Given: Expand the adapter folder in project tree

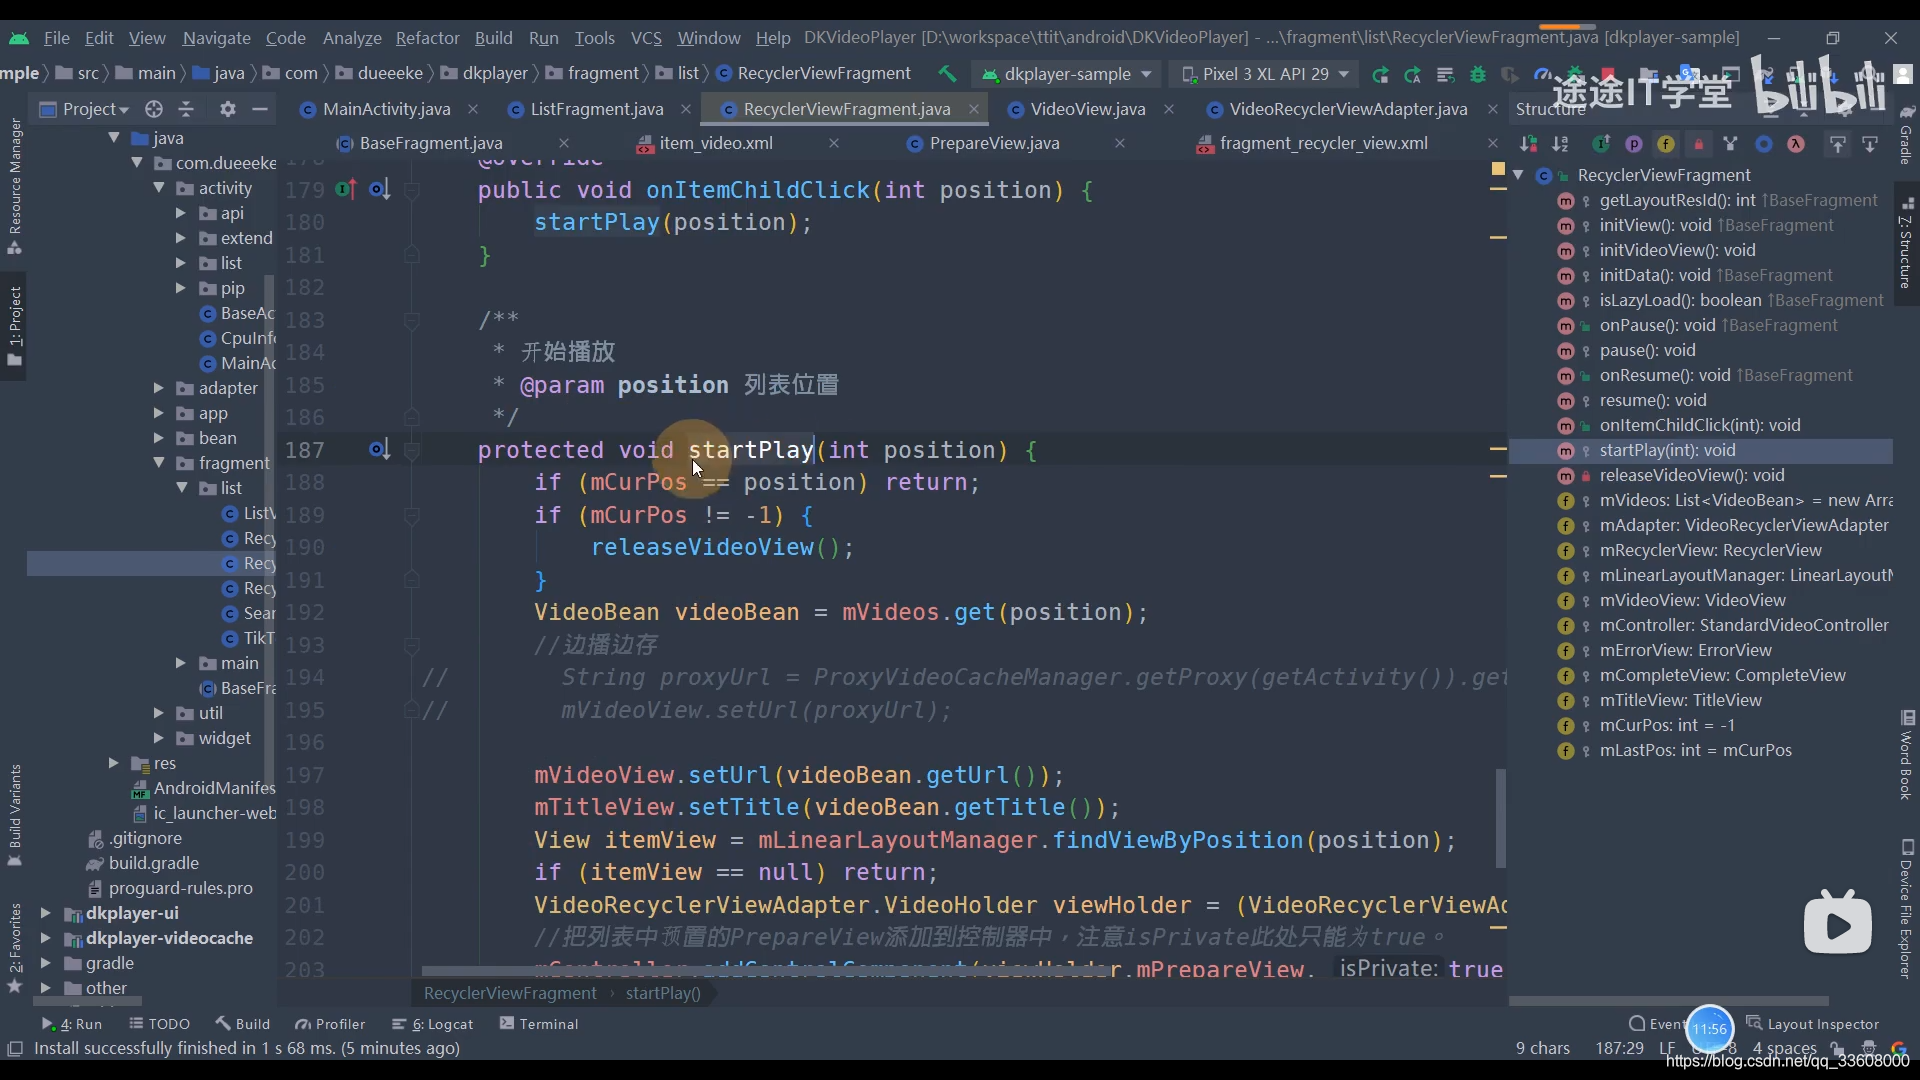Looking at the screenshot, I should point(158,388).
